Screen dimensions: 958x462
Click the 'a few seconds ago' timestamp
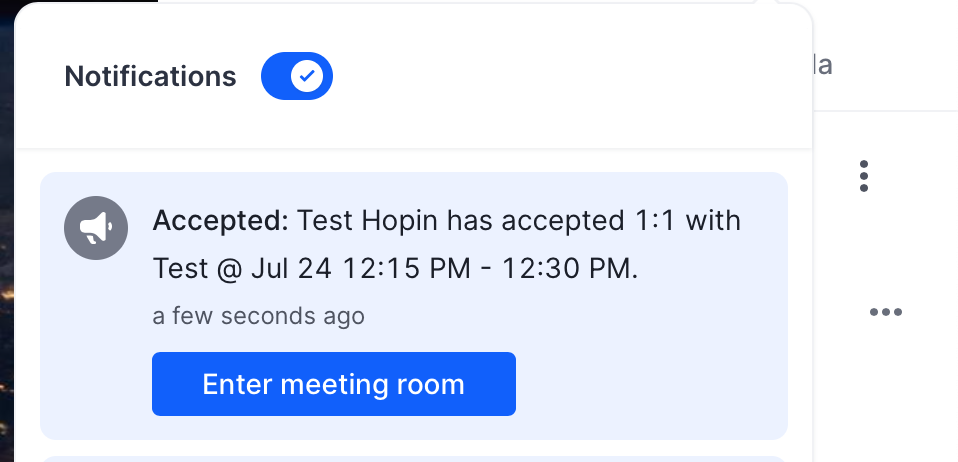[258, 316]
